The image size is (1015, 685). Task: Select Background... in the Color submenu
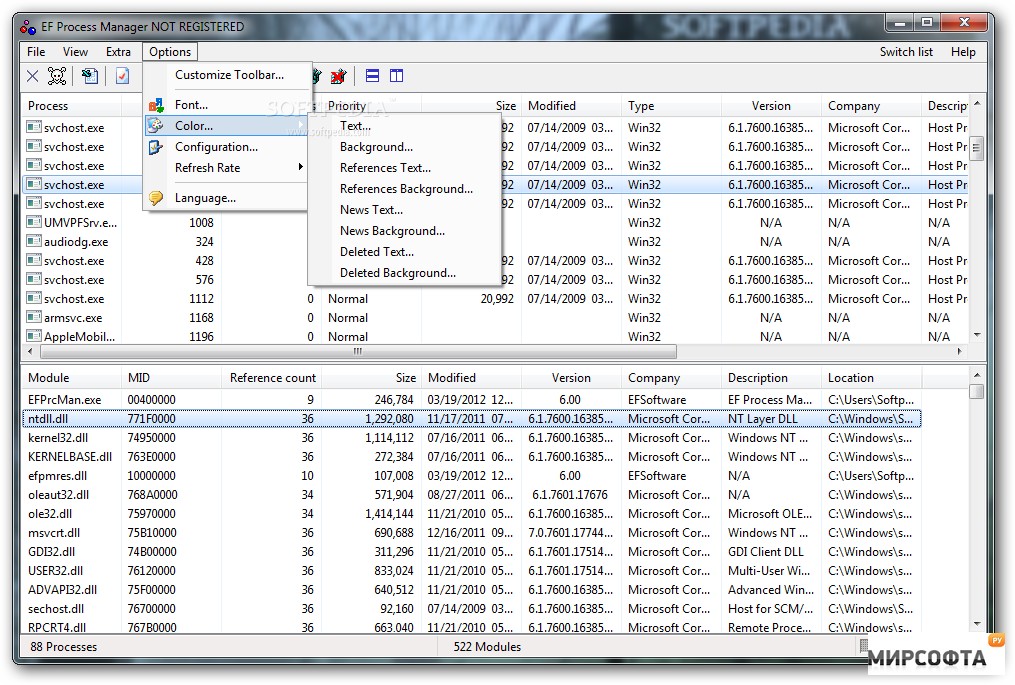(x=376, y=147)
